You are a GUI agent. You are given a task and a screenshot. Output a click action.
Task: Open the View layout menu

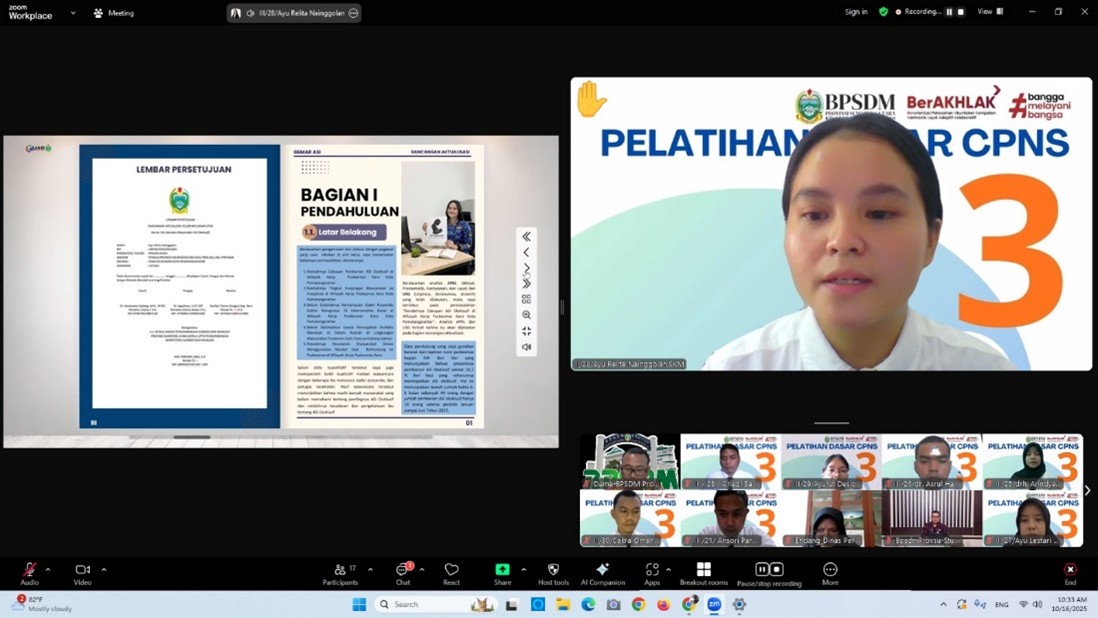990,12
